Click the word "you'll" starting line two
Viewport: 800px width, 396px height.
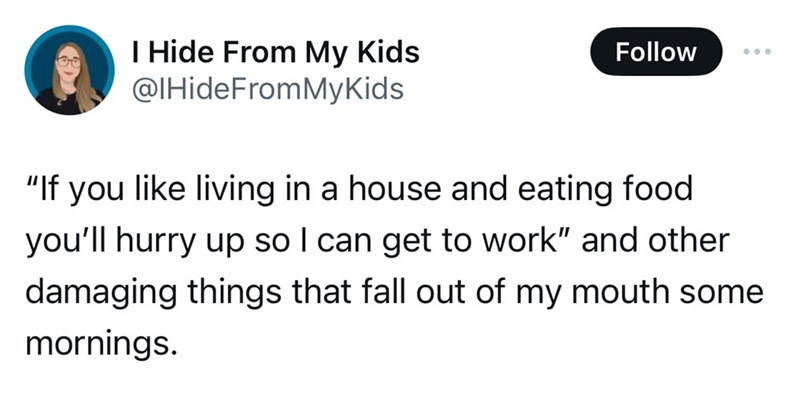click(x=66, y=242)
